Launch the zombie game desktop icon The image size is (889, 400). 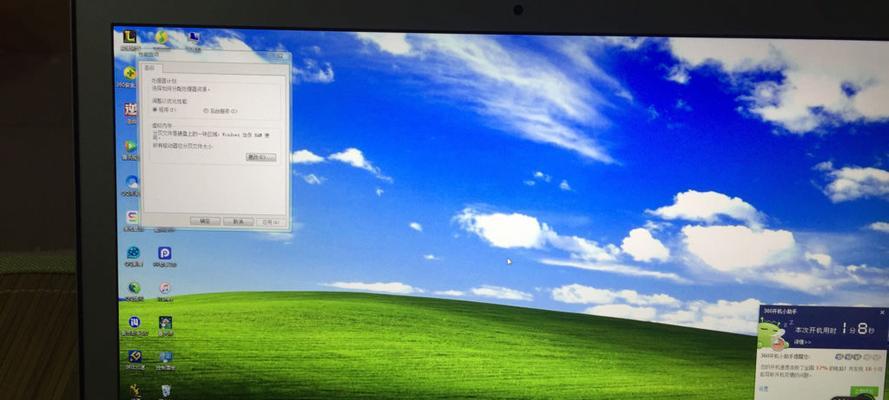[166, 322]
